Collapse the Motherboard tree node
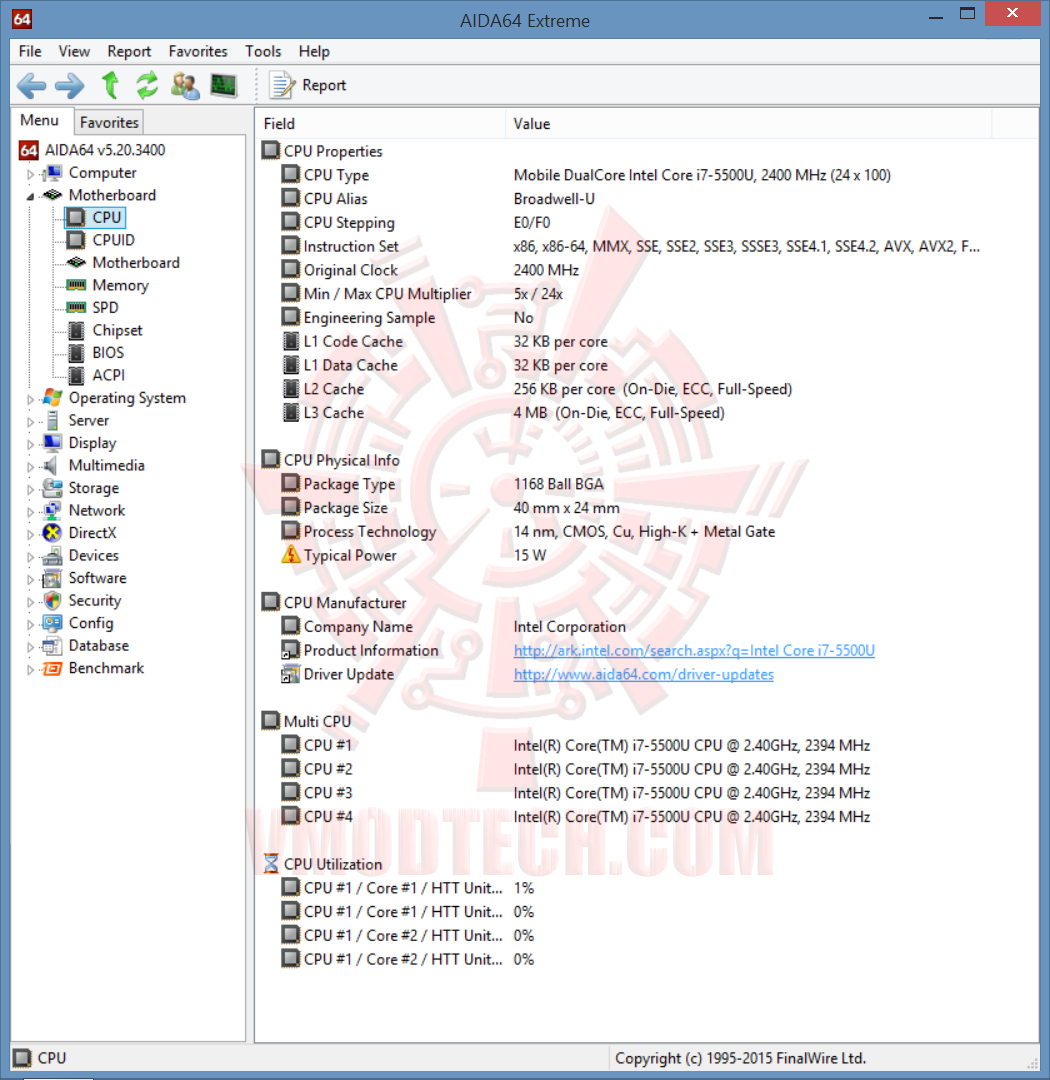Viewport: 1050px width, 1080px height. tap(30, 197)
